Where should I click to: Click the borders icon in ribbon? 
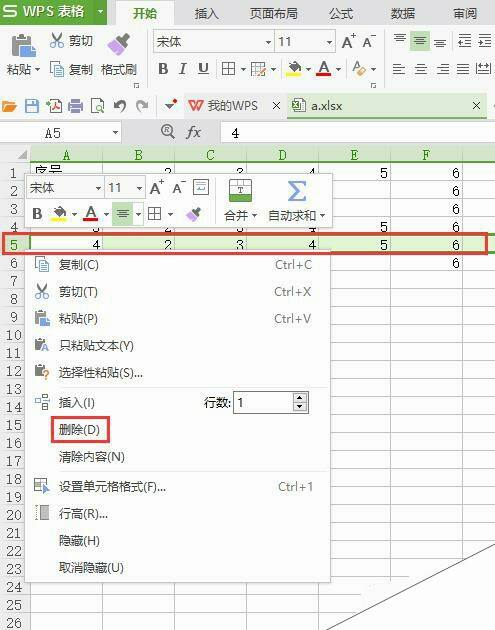(x=229, y=69)
